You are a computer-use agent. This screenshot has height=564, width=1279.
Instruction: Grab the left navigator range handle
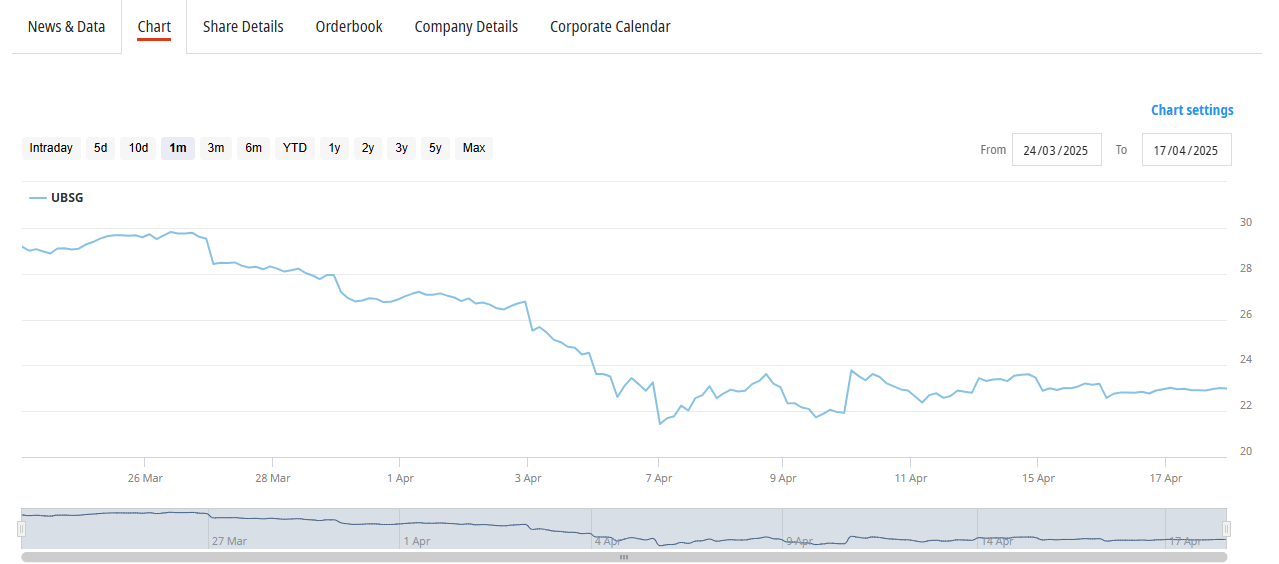[21, 528]
